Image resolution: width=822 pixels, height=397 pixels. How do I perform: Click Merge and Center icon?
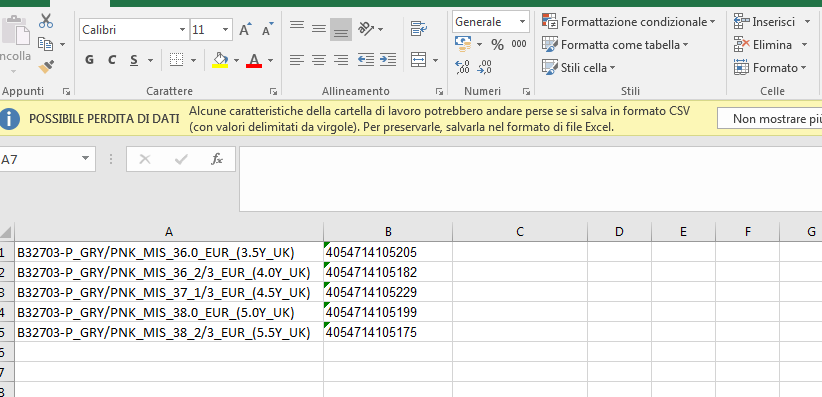coord(418,60)
